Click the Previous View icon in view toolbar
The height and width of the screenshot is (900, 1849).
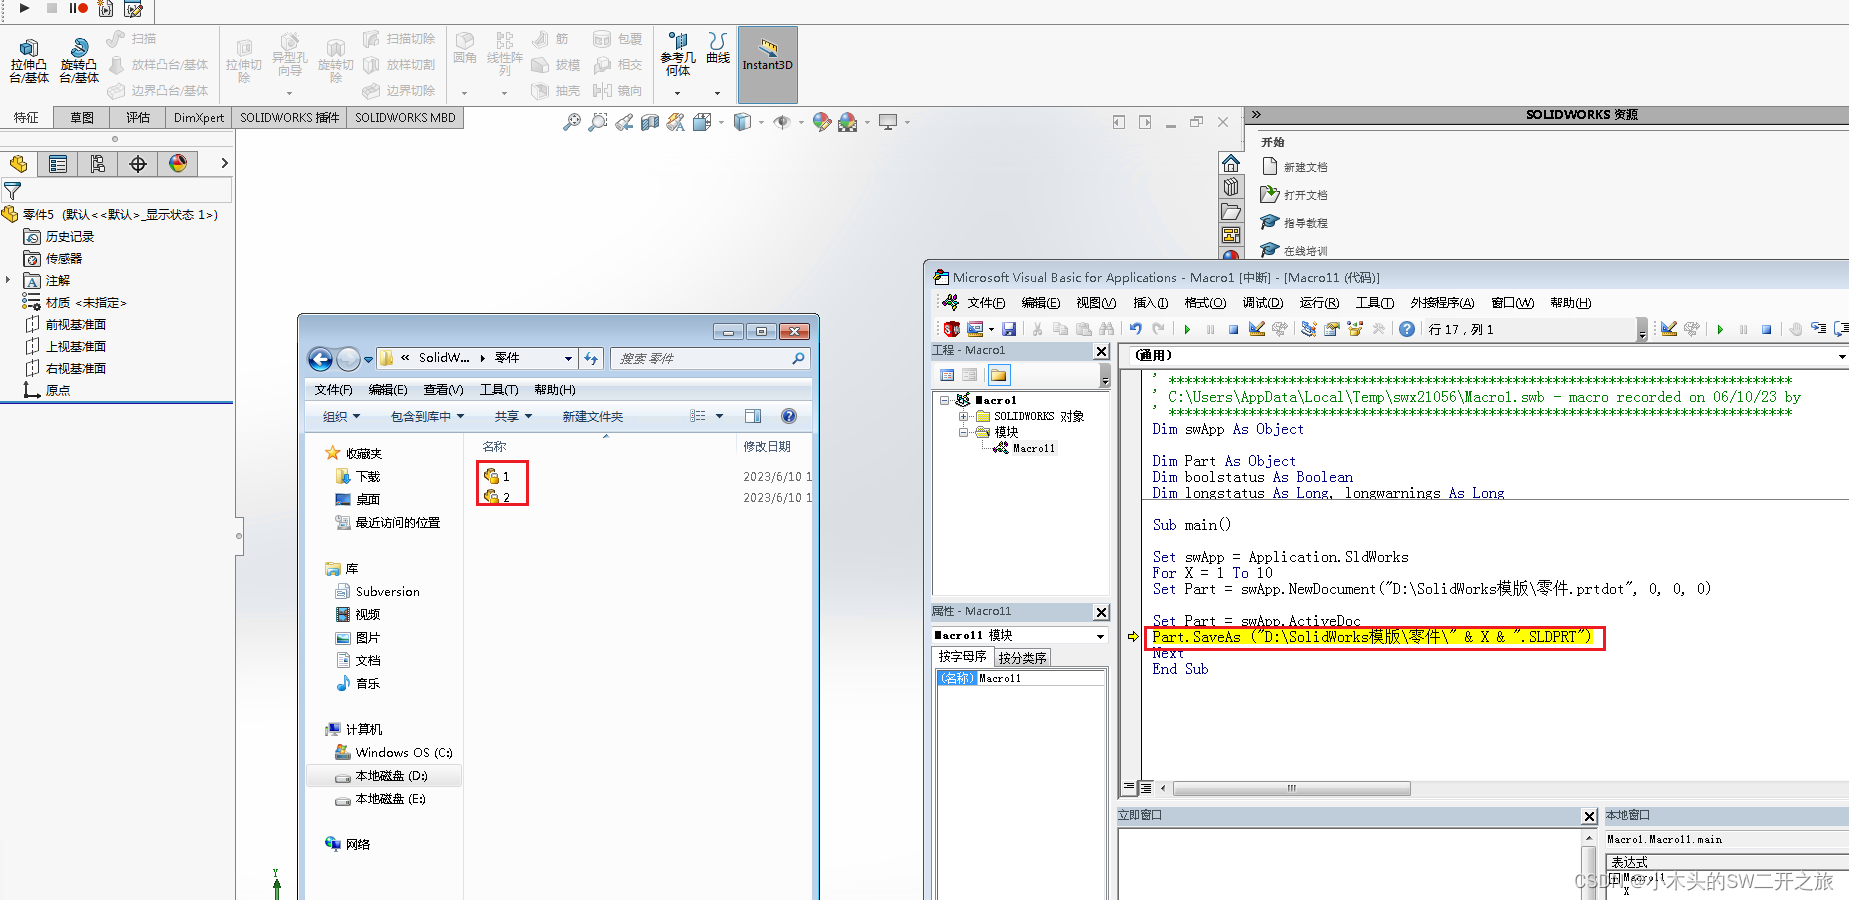coord(624,122)
